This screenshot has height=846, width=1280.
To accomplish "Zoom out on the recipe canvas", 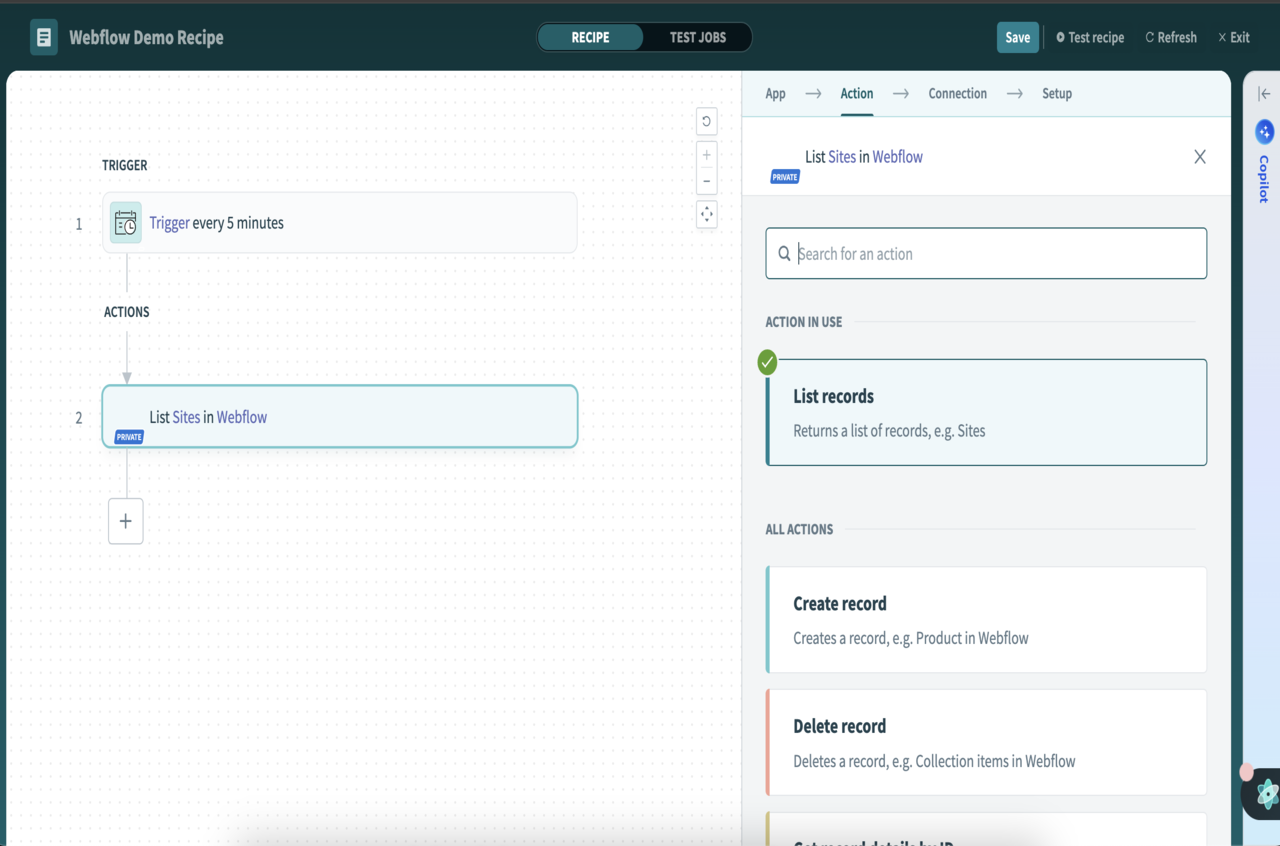I will (x=707, y=182).
